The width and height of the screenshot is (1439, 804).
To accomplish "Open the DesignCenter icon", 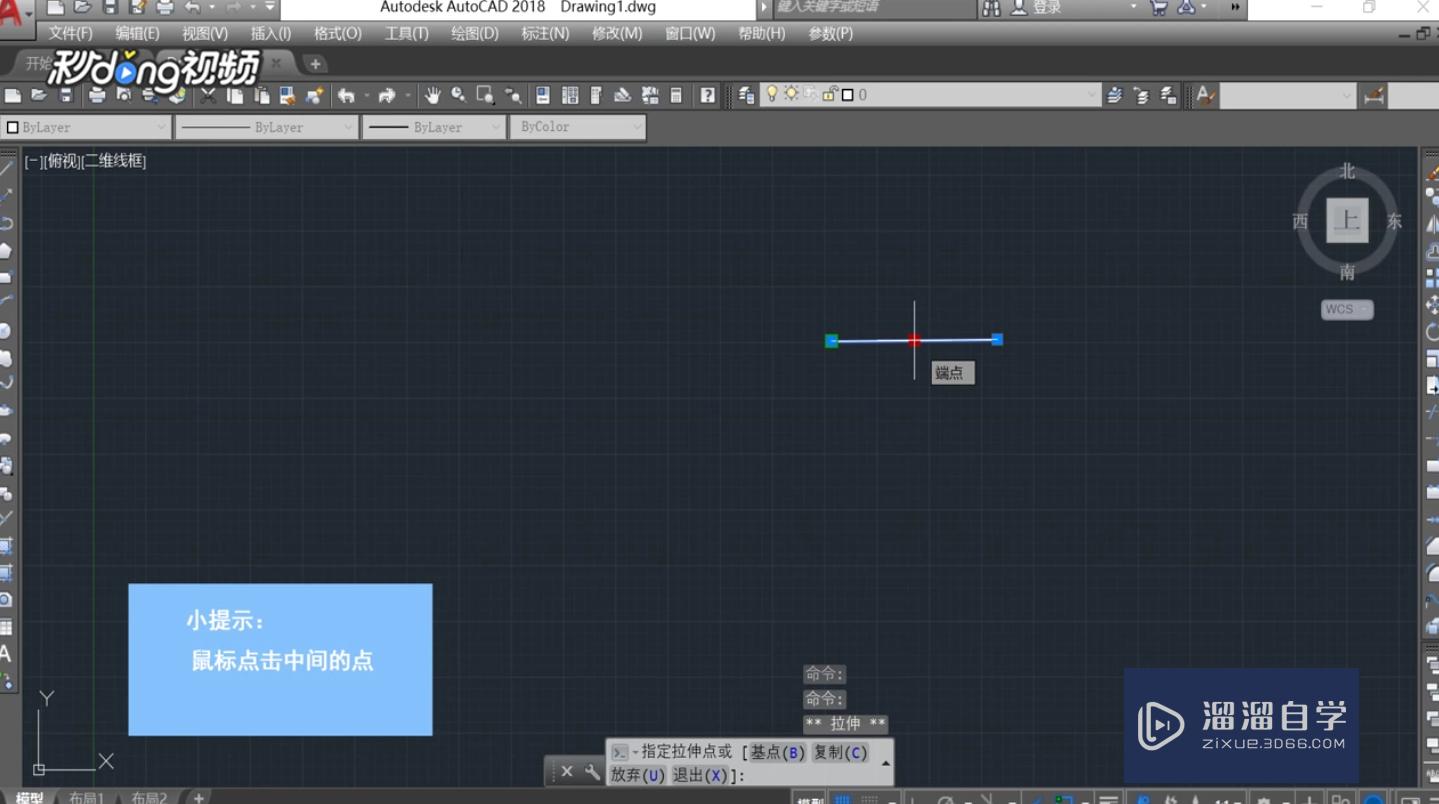I will [x=570, y=96].
